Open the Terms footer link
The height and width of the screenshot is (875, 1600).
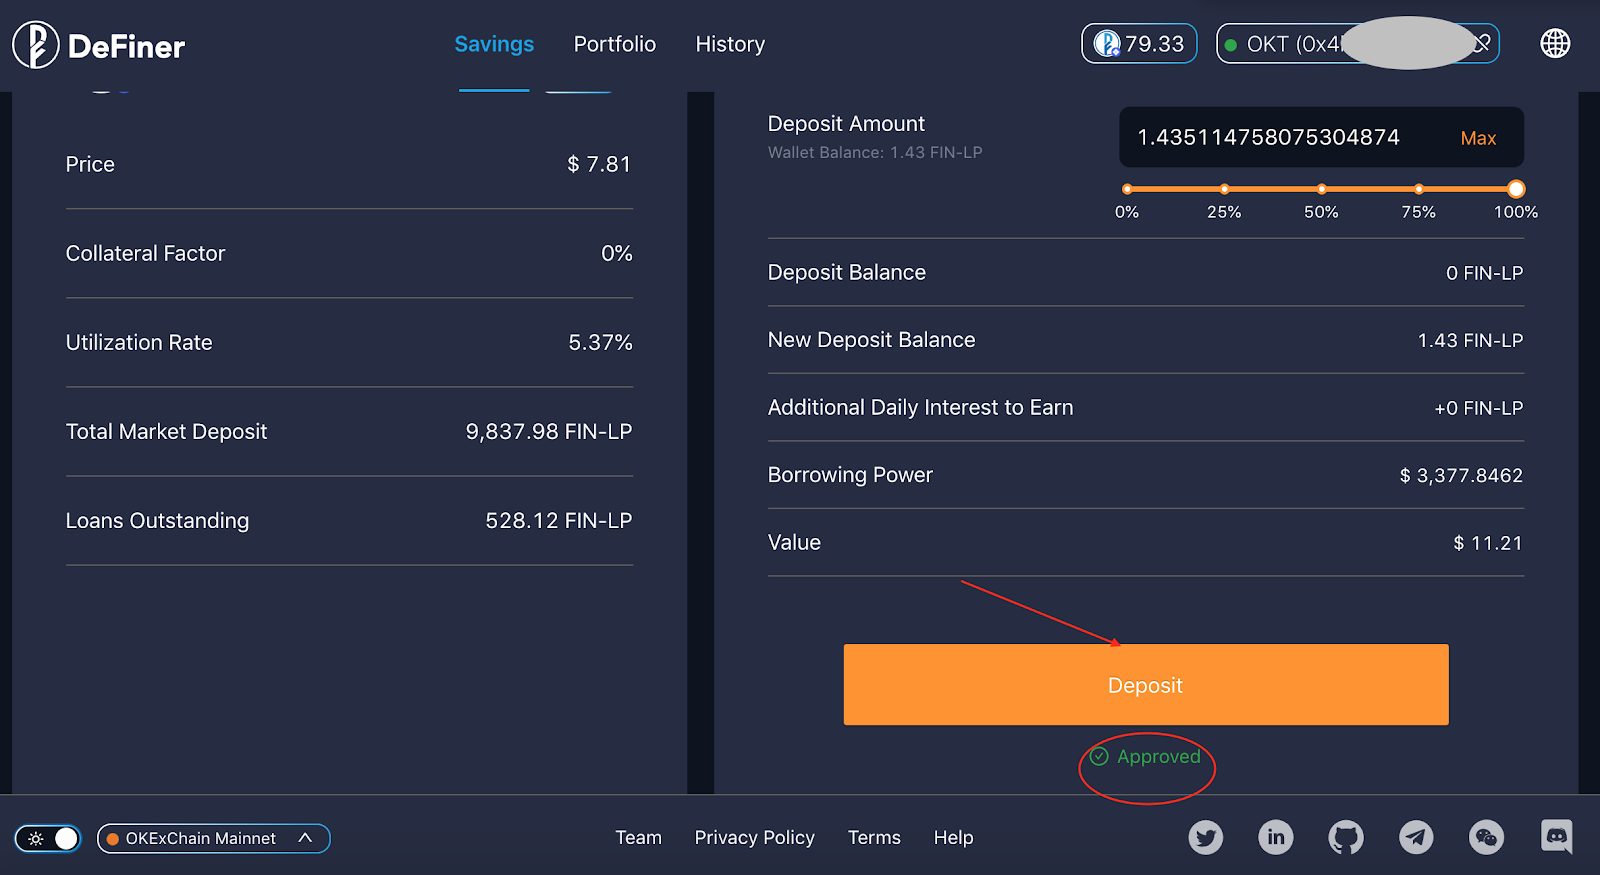coord(874,838)
